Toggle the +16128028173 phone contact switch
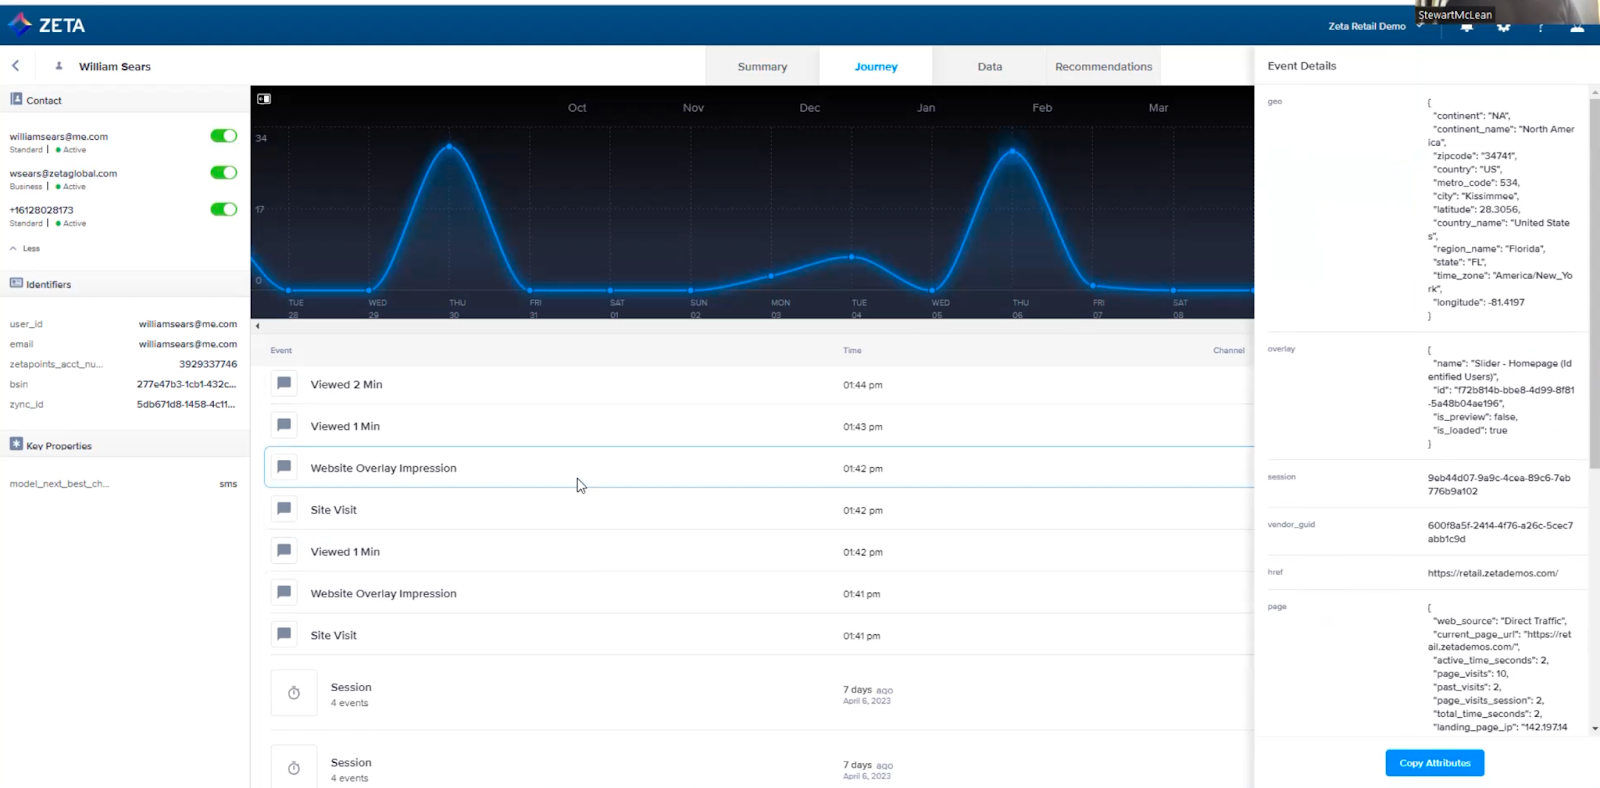The height and width of the screenshot is (788, 1600). [224, 209]
